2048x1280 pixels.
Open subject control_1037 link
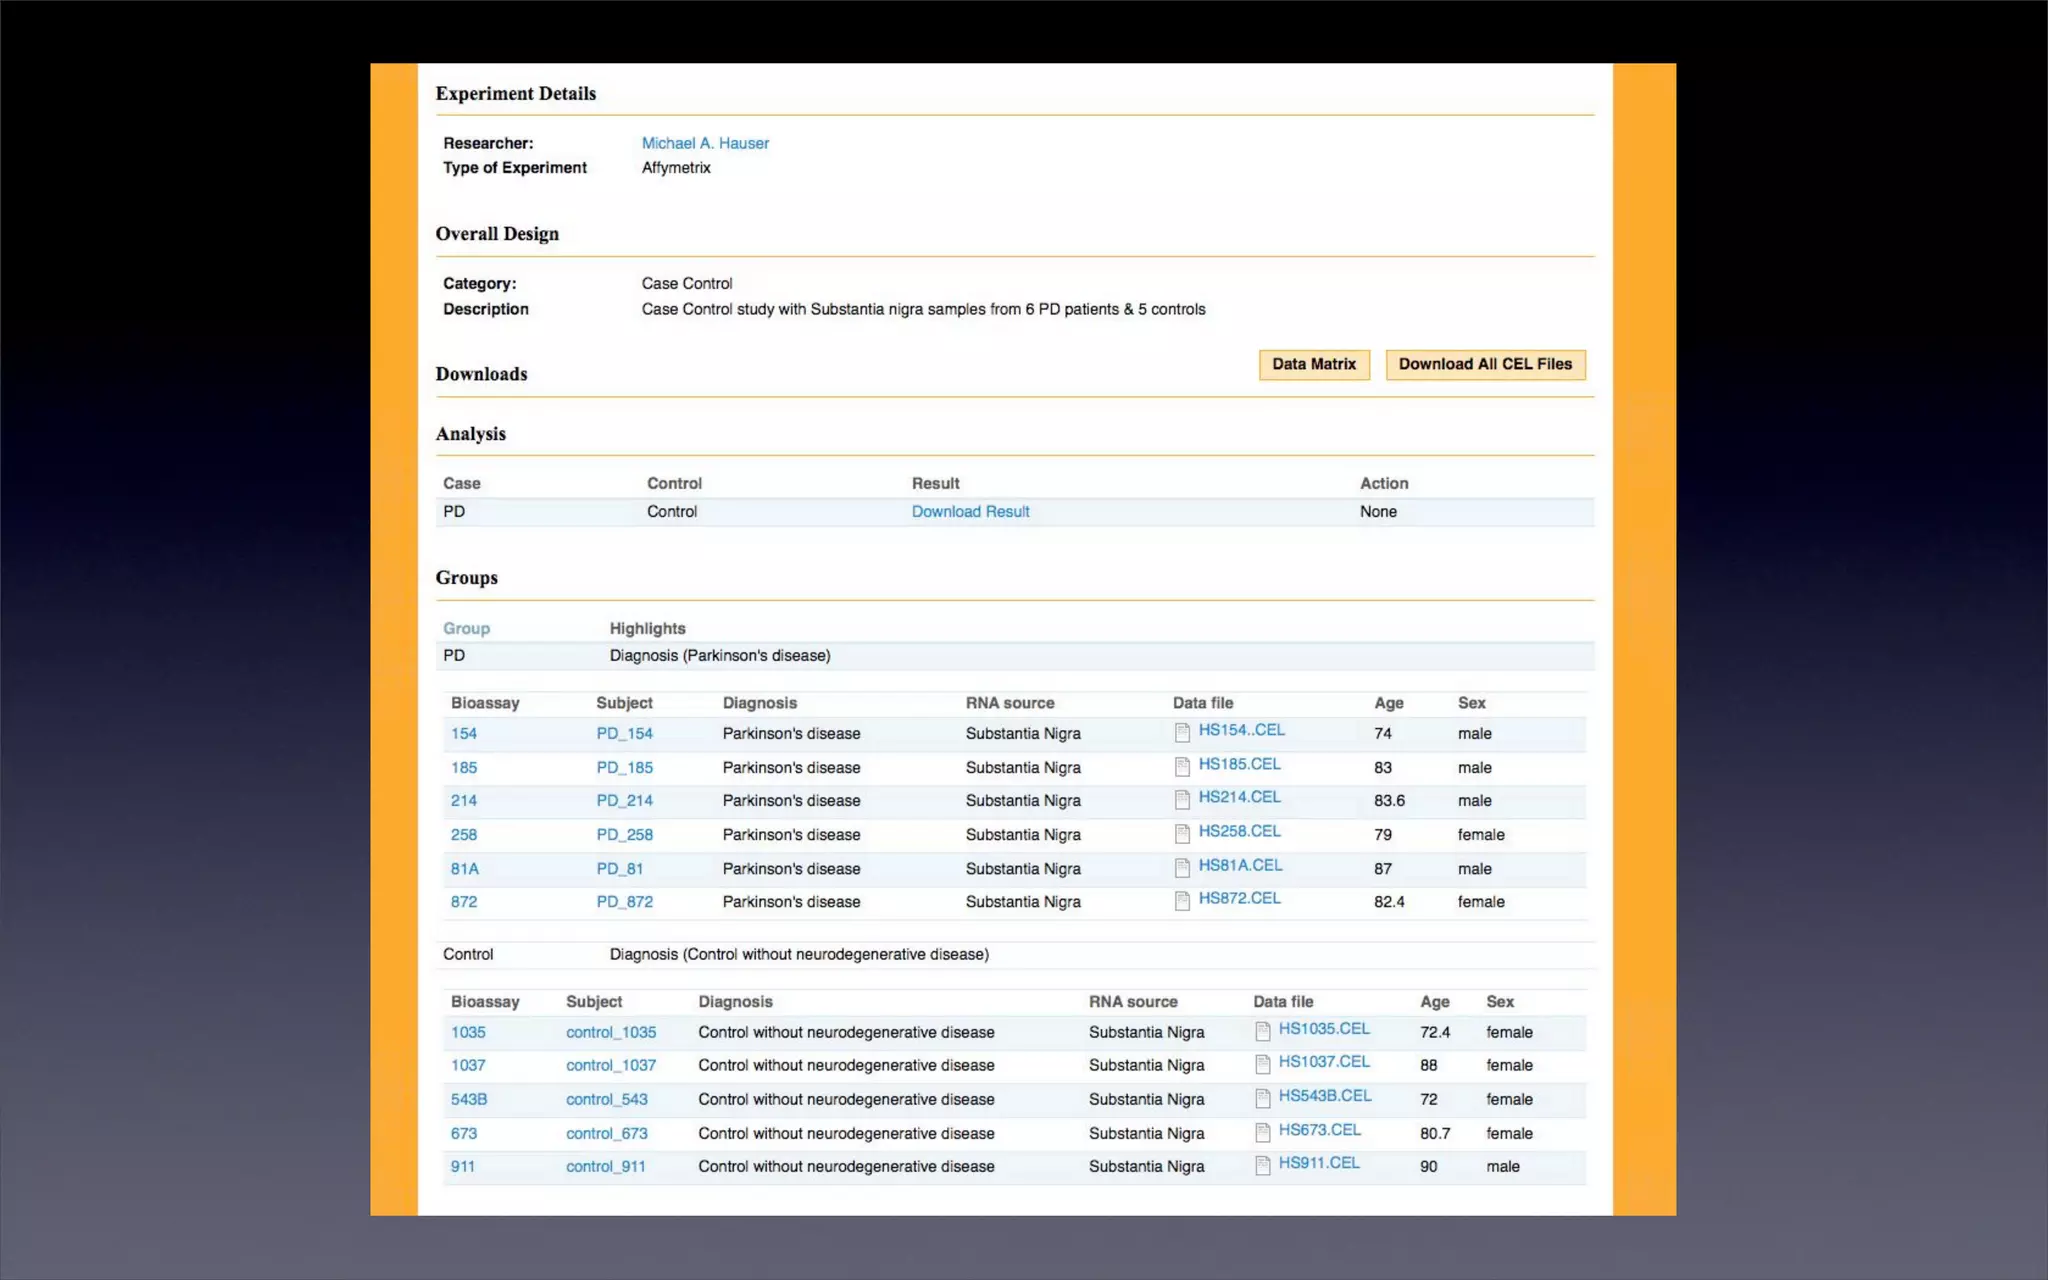click(x=611, y=1065)
